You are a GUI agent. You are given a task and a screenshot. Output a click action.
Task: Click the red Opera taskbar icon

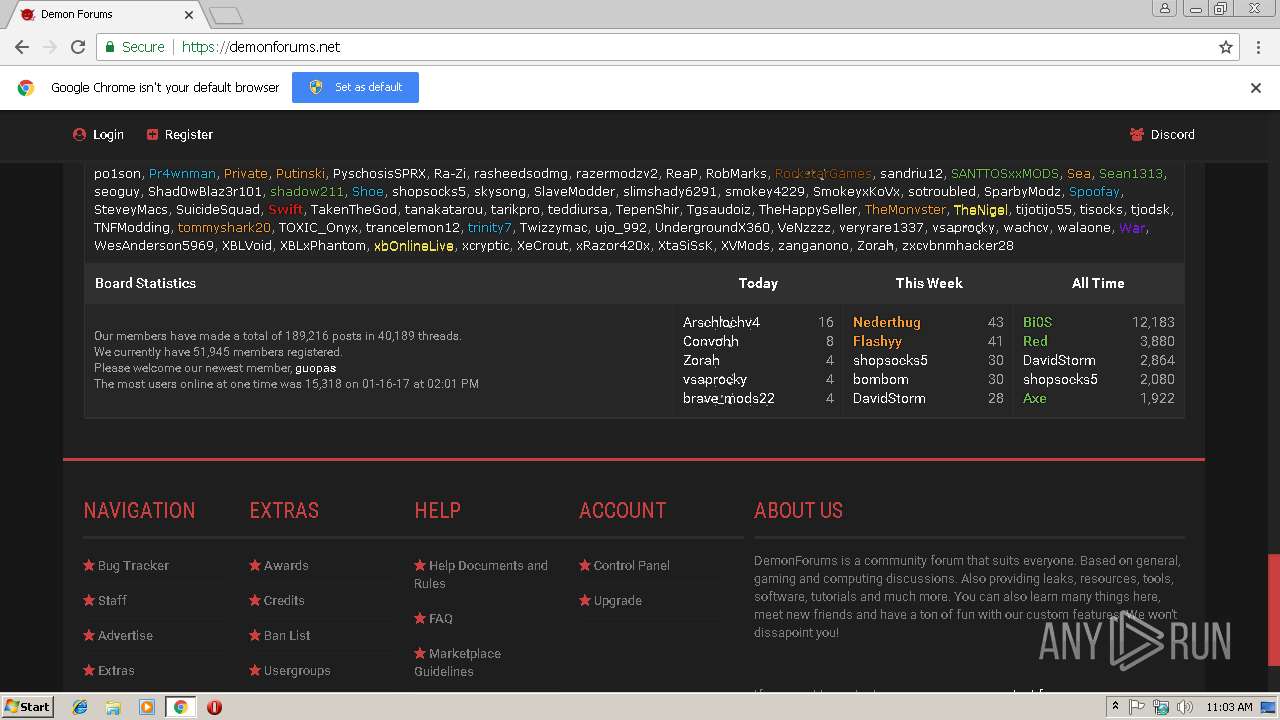coord(214,707)
